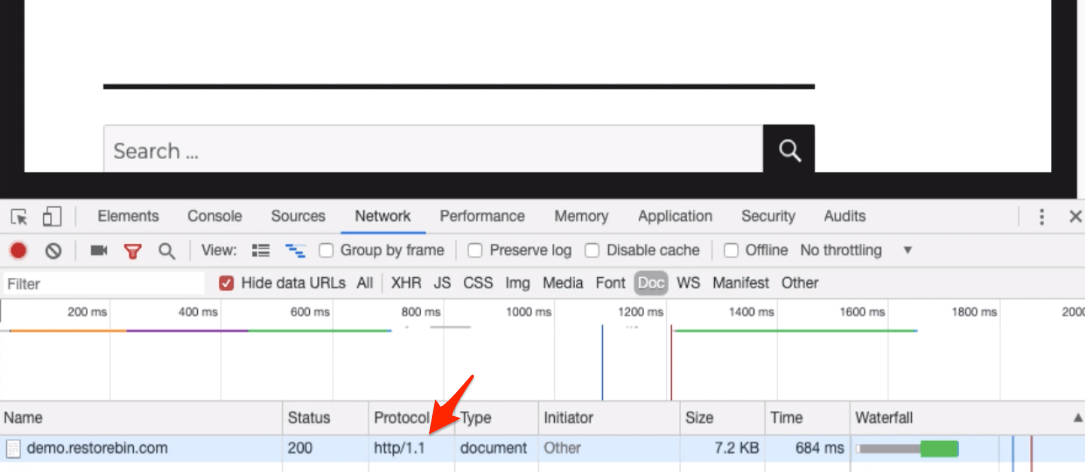Open the No throttling dropdown
This screenshot has width=1085, height=472.
tap(857, 251)
